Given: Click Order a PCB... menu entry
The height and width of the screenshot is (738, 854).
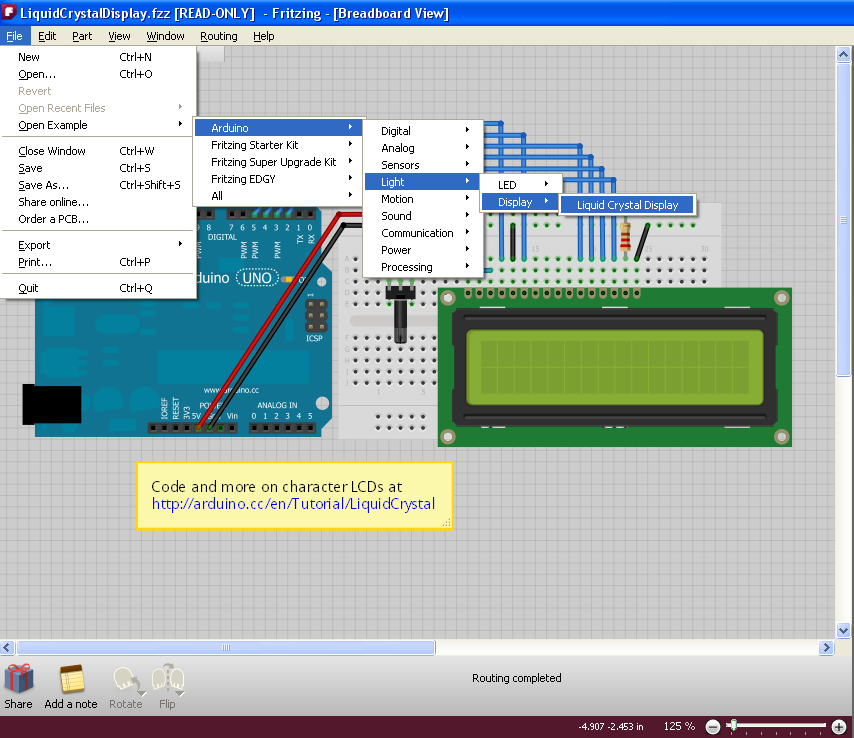Looking at the screenshot, I should tap(53, 219).
